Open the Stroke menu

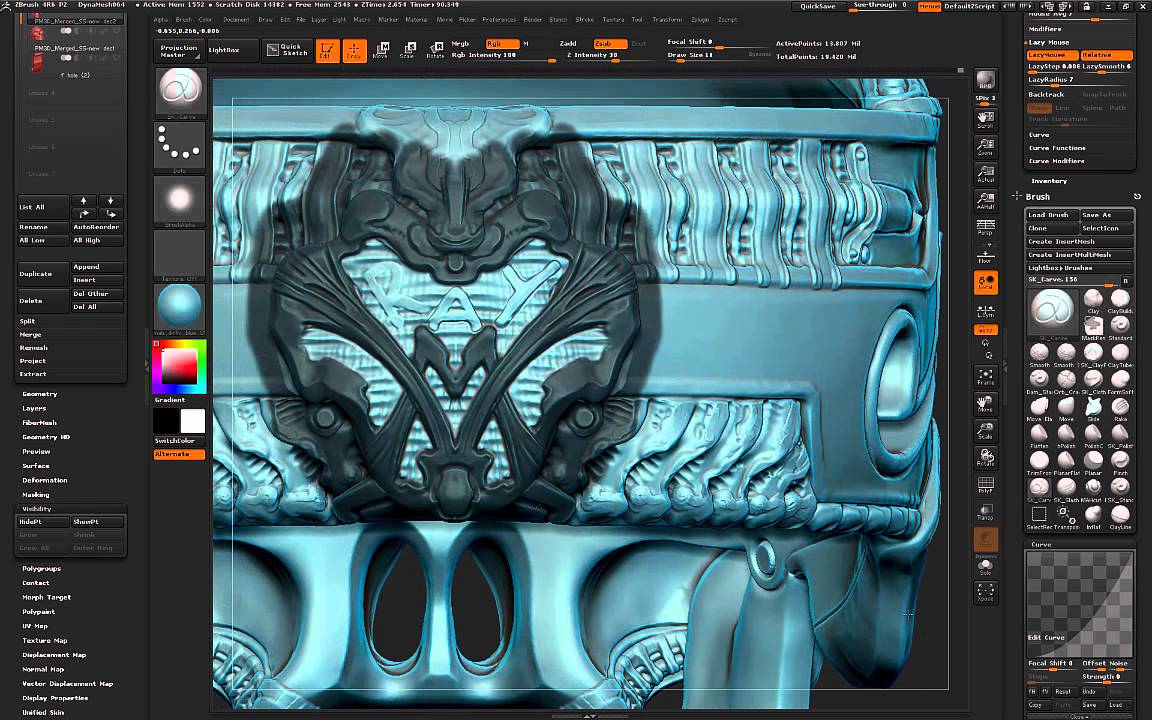click(x=585, y=20)
